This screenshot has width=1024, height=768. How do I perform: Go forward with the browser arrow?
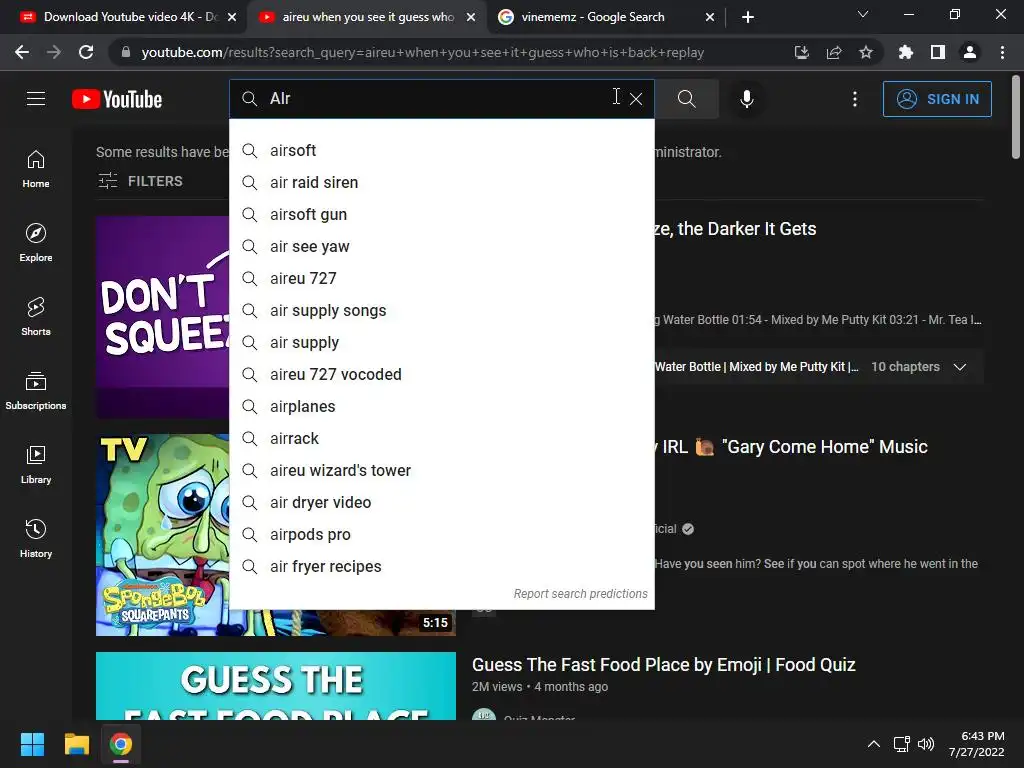(x=54, y=52)
